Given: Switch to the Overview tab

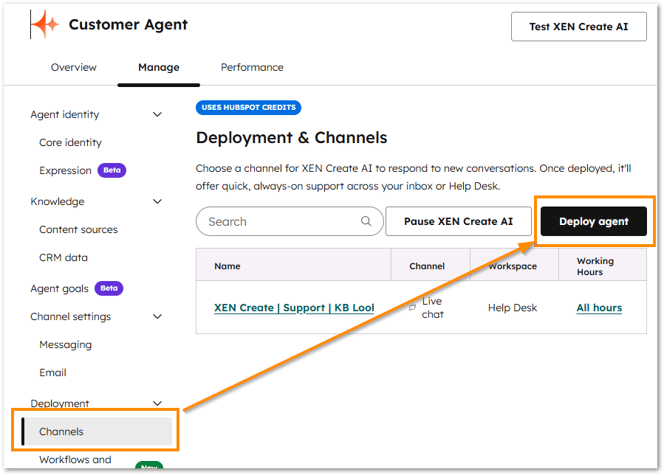Looking at the screenshot, I should [74, 67].
